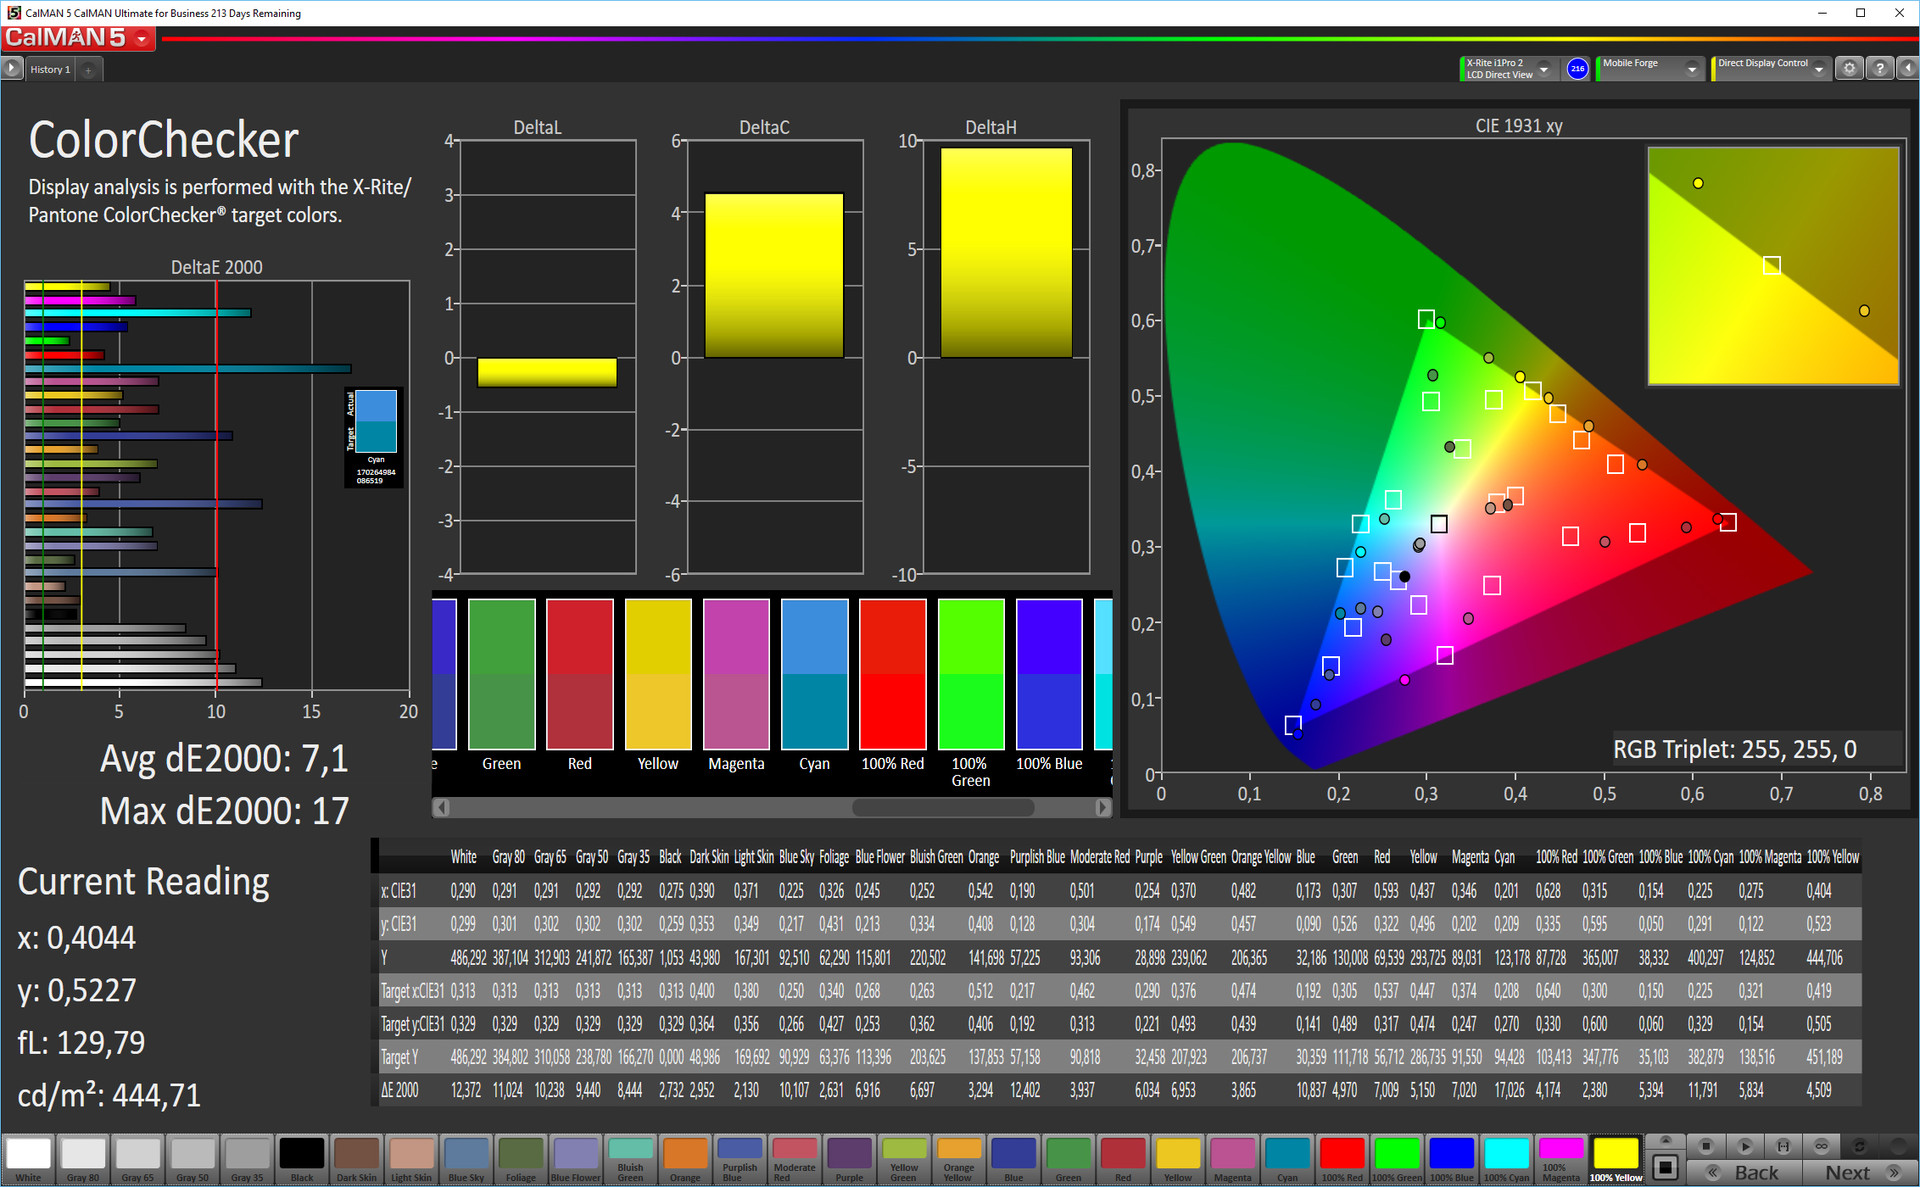The height and width of the screenshot is (1187, 1920).
Task: Select the History 1 tab
Action: [x=50, y=70]
